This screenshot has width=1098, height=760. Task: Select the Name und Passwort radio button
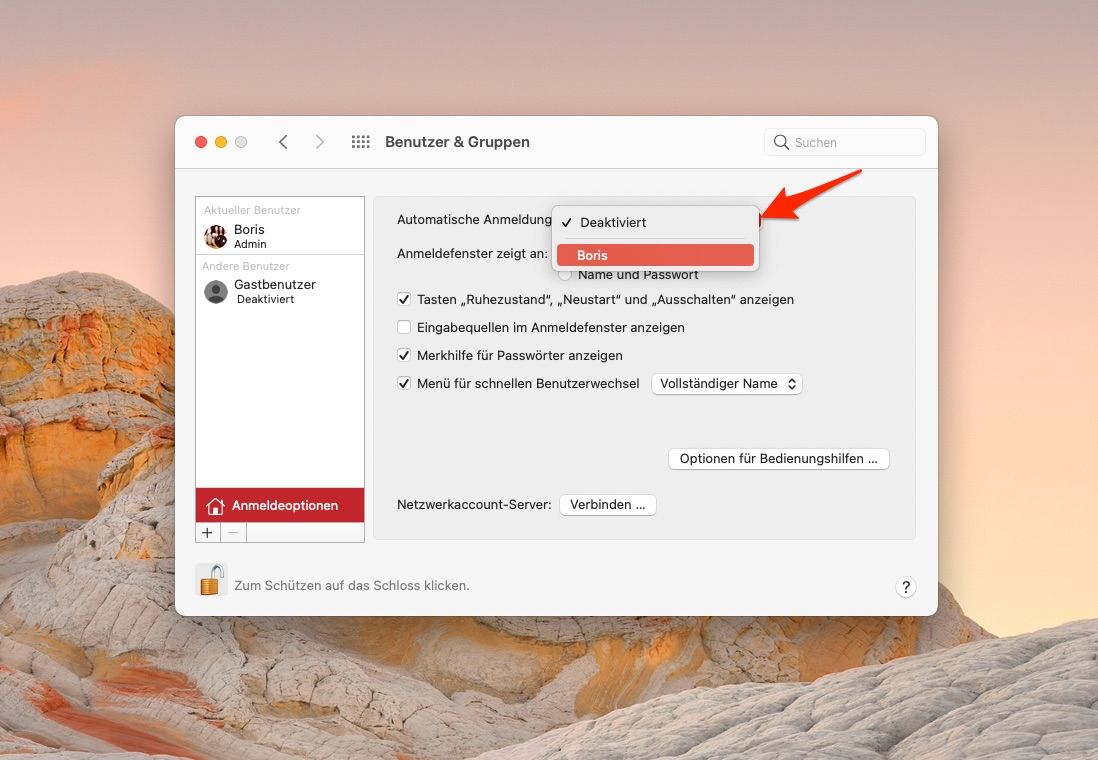pos(565,275)
